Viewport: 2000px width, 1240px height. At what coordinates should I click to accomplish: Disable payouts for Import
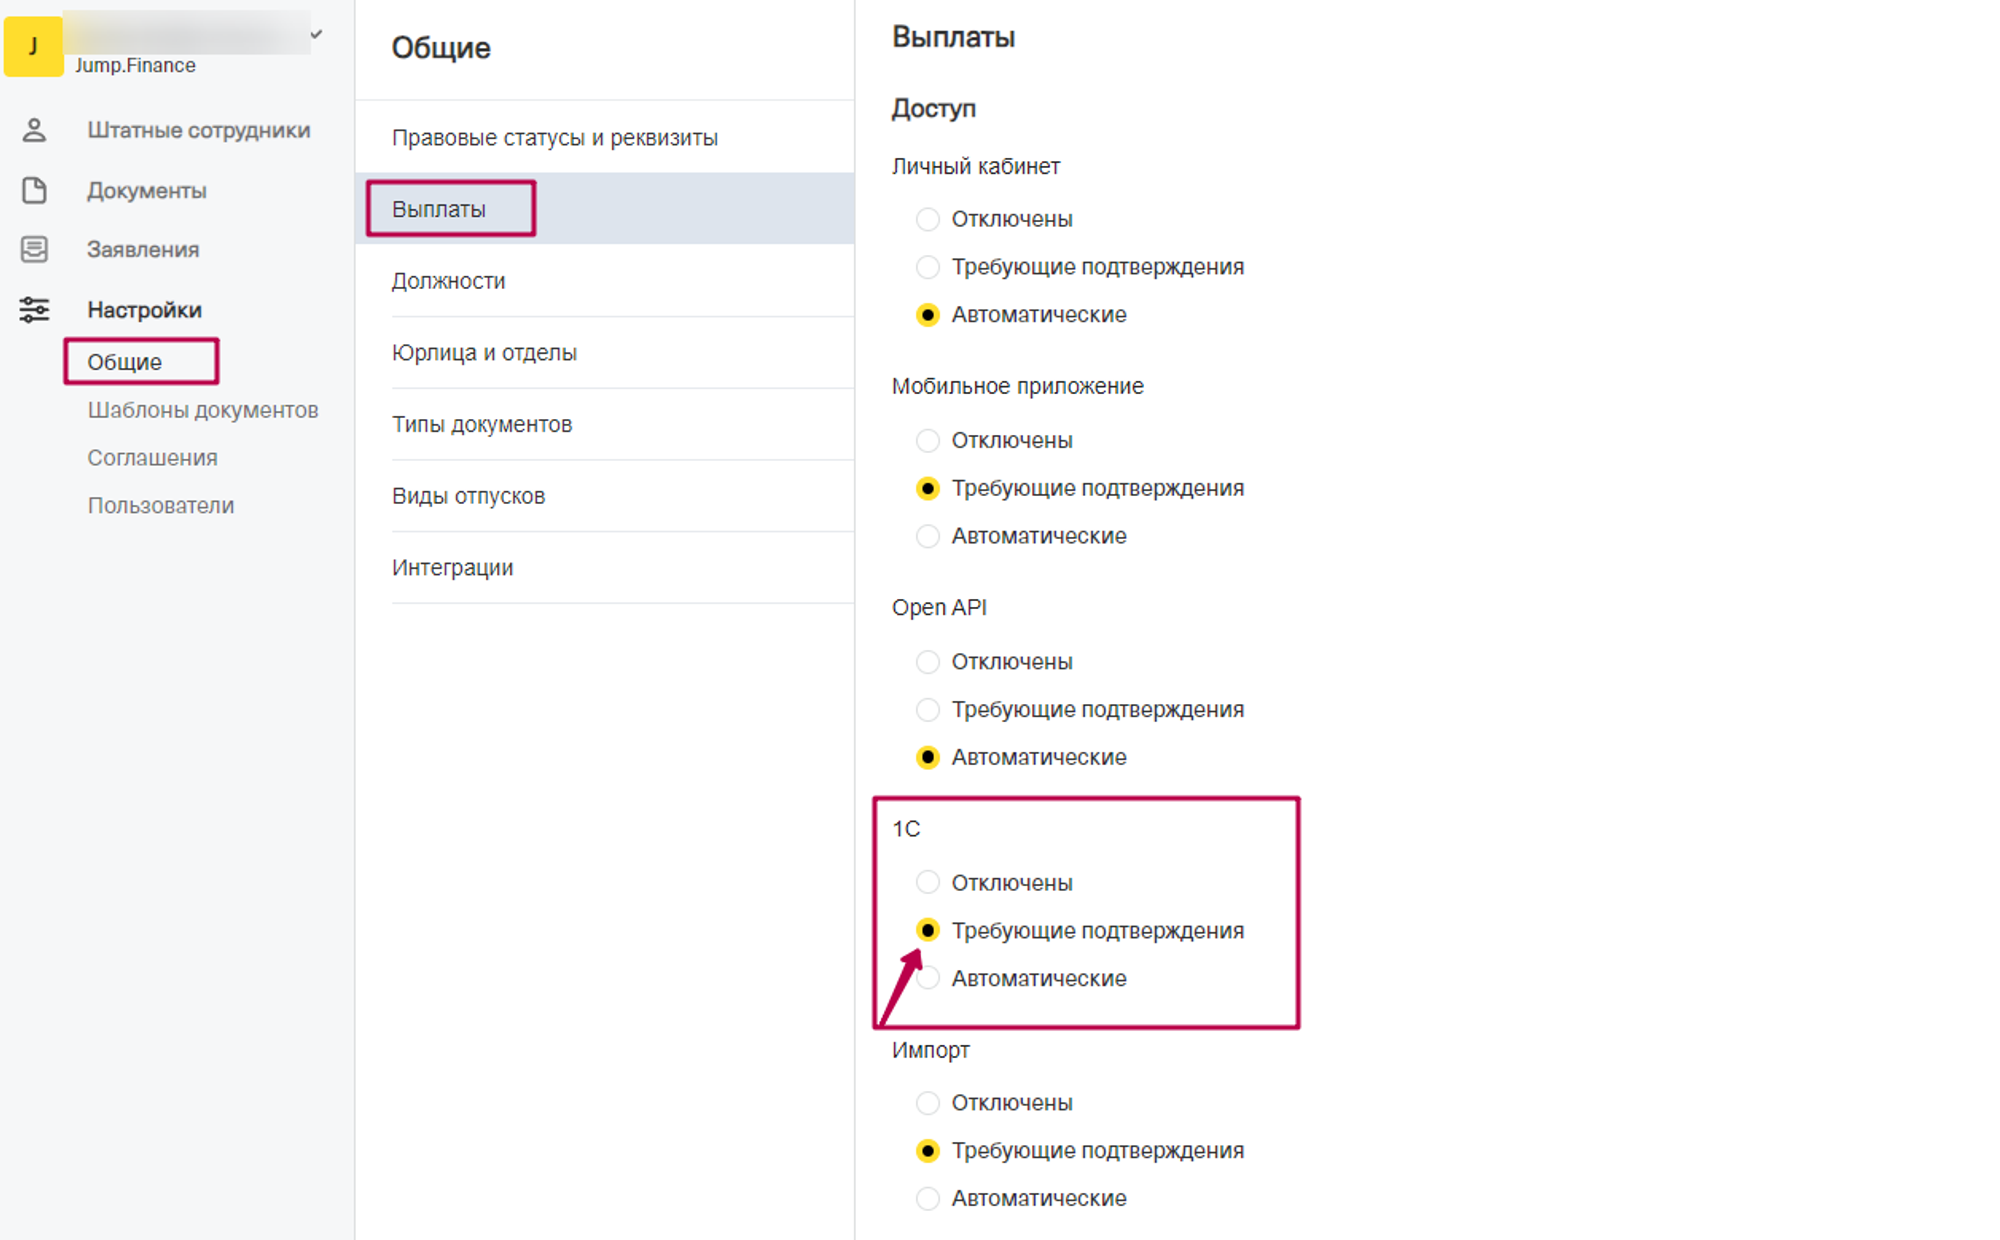pos(928,1103)
